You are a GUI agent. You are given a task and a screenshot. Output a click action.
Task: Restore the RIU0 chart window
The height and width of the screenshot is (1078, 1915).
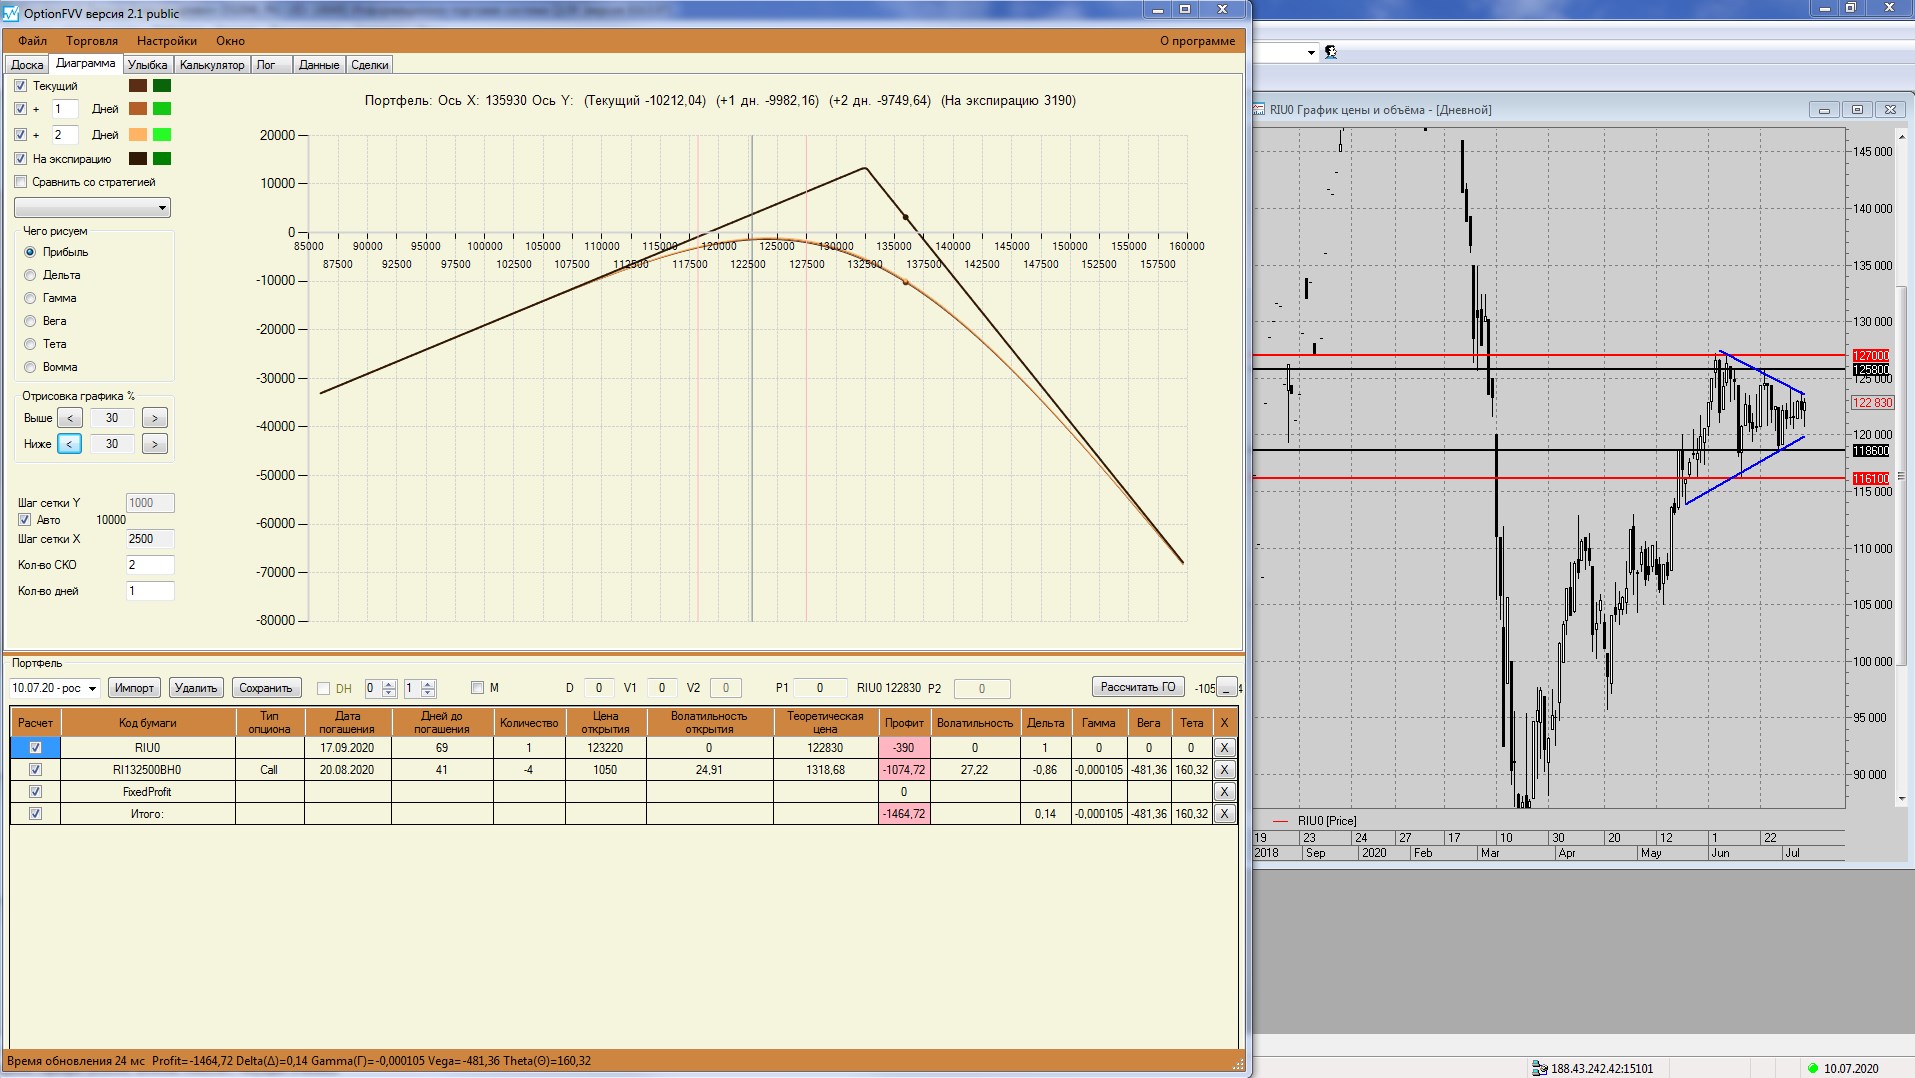tap(1857, 110)
